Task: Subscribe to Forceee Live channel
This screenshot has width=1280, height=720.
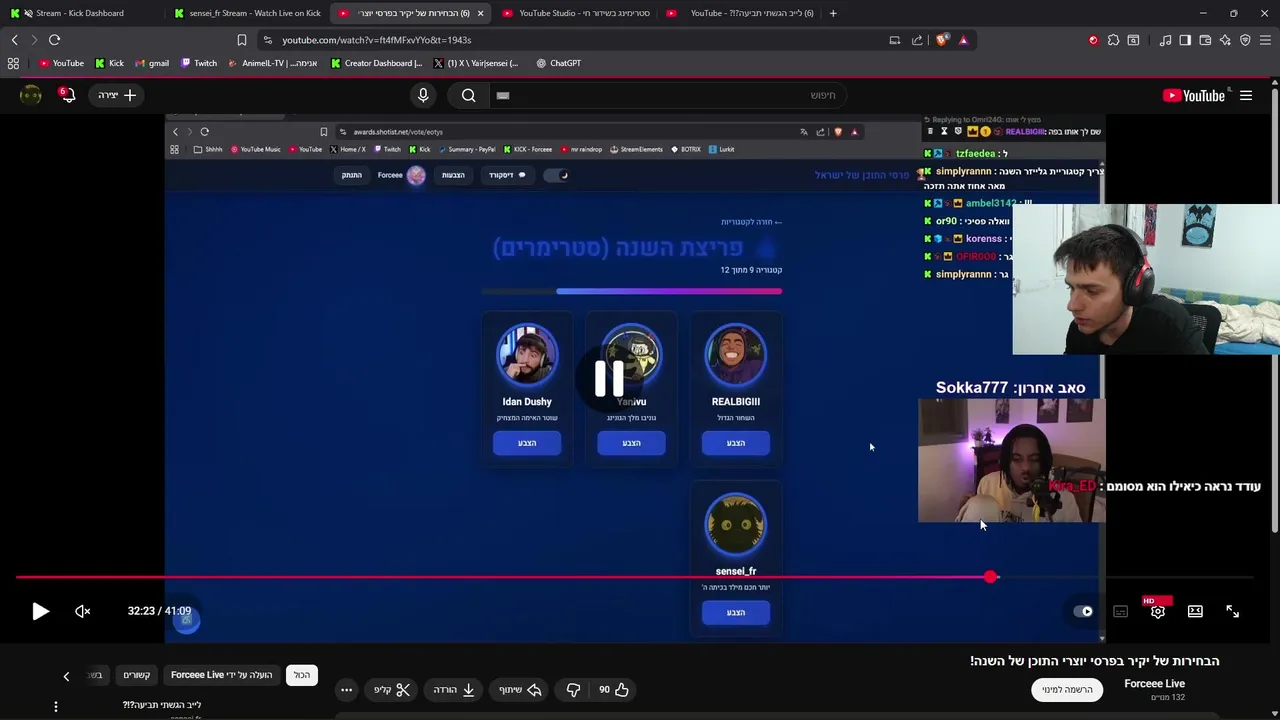Action: pos(1067,689)
